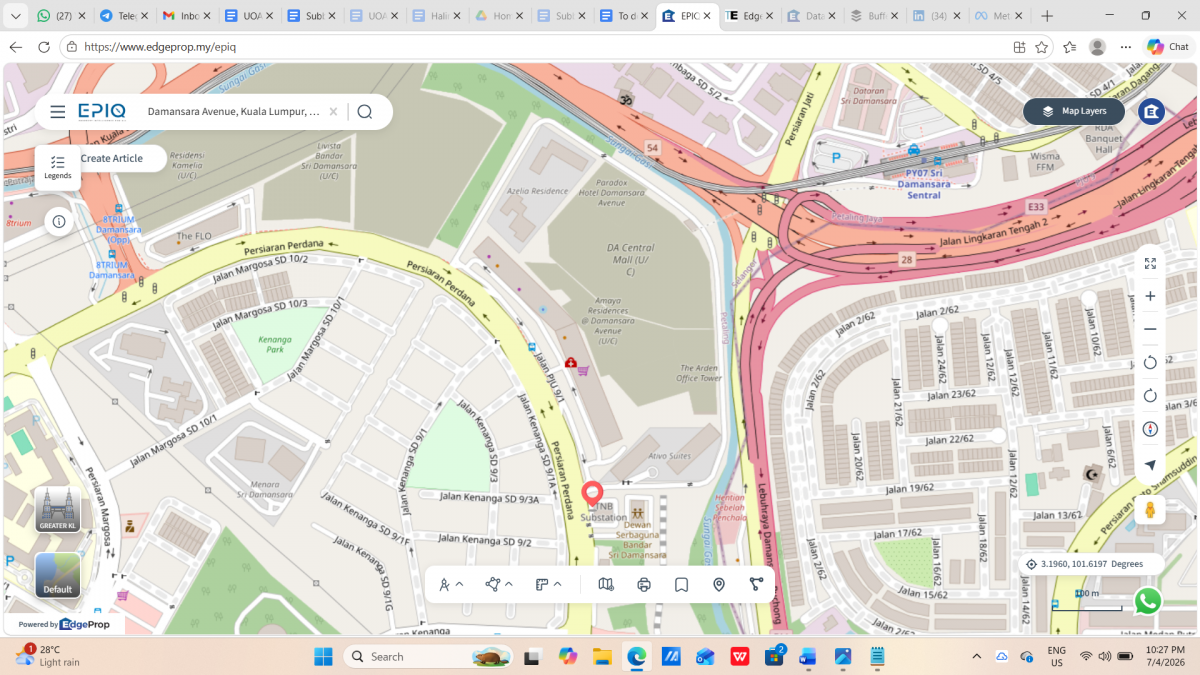Click the print map icon
Image resolution: width=1200 pixels, height=675 pixels.
pyautogui.click(x=644, y=585)
